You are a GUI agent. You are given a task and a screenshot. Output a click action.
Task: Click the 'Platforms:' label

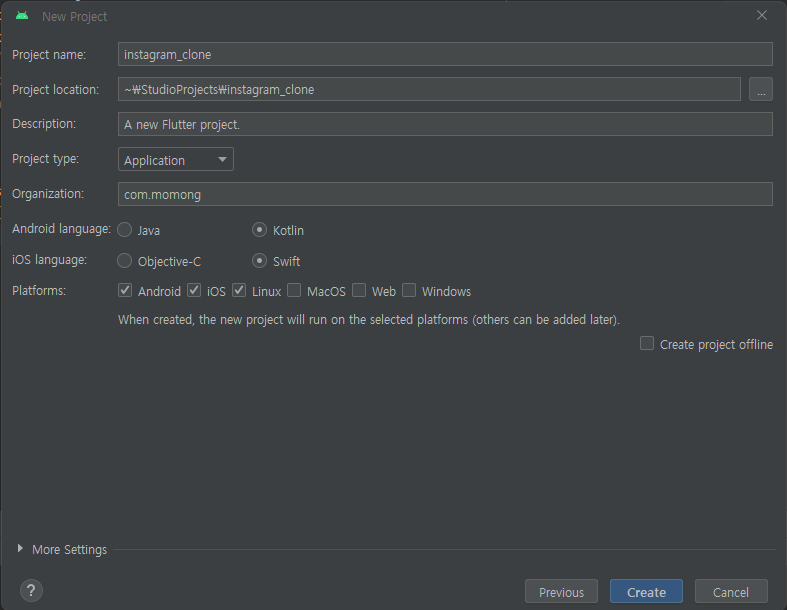[x=39, y=291]
